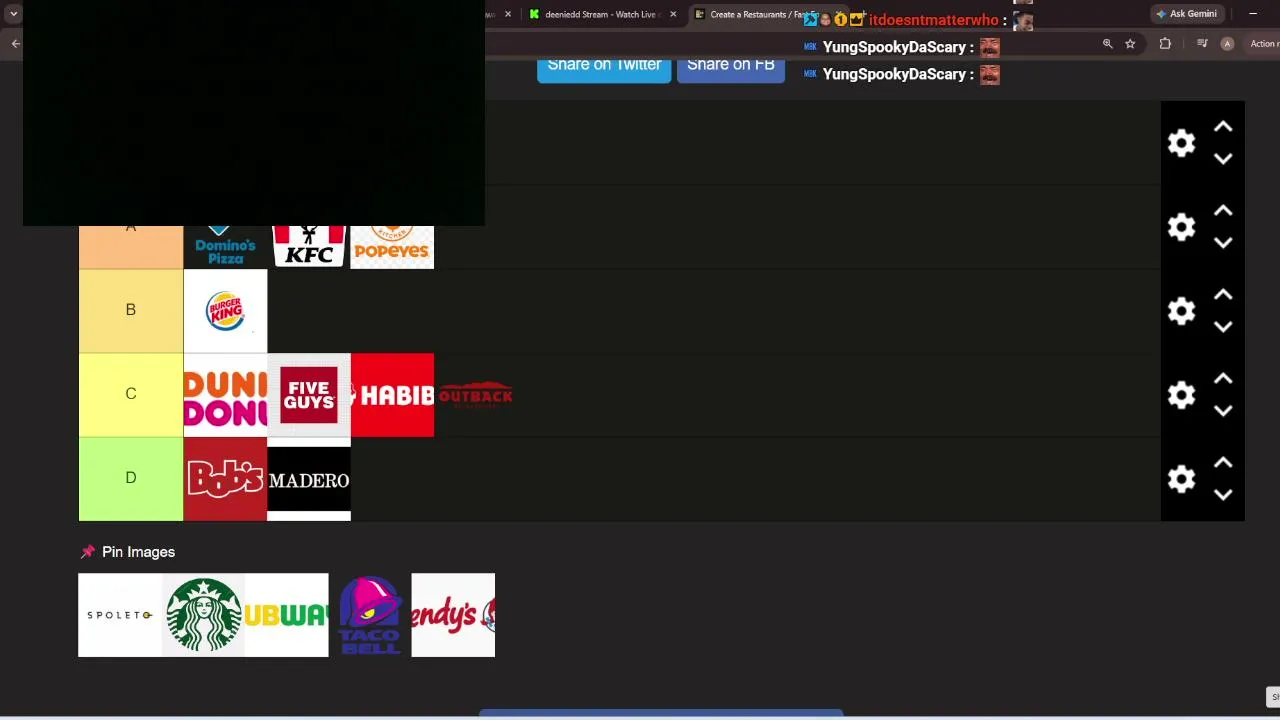Click the Pin Images label

tap(138, 552)
